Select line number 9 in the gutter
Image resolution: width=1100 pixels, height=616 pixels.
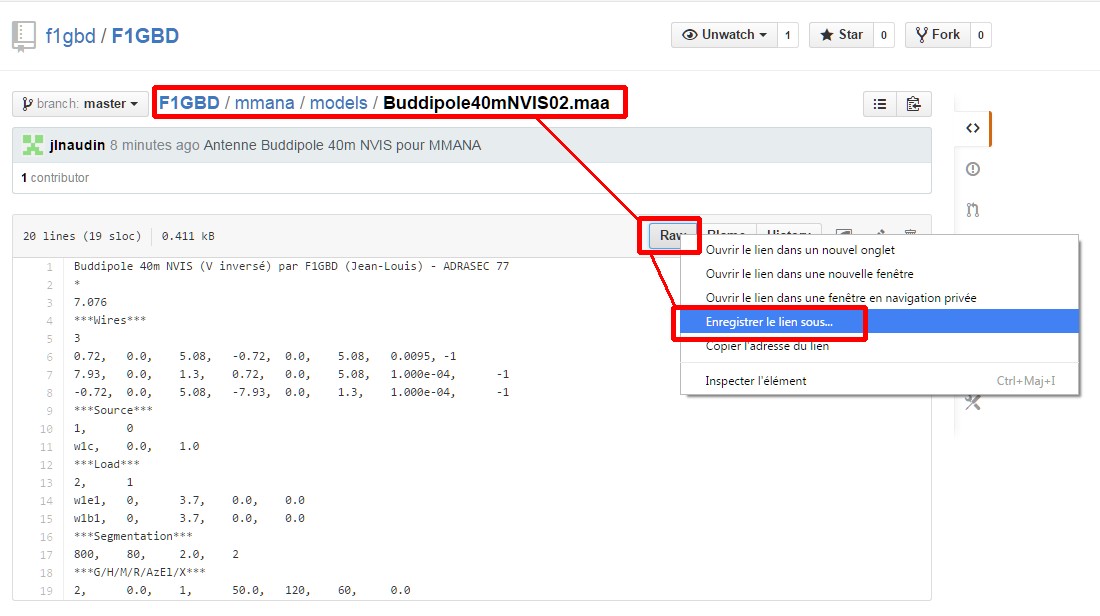pyautogui.click(x=49, y=410)
